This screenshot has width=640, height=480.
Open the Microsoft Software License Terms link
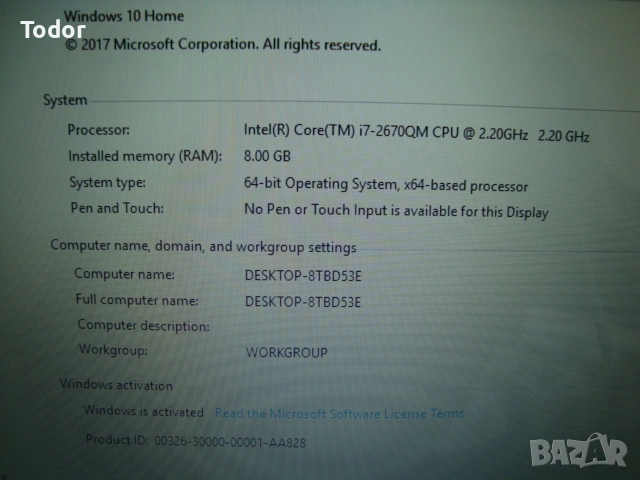pyautogui.click(x=339, y=413)
